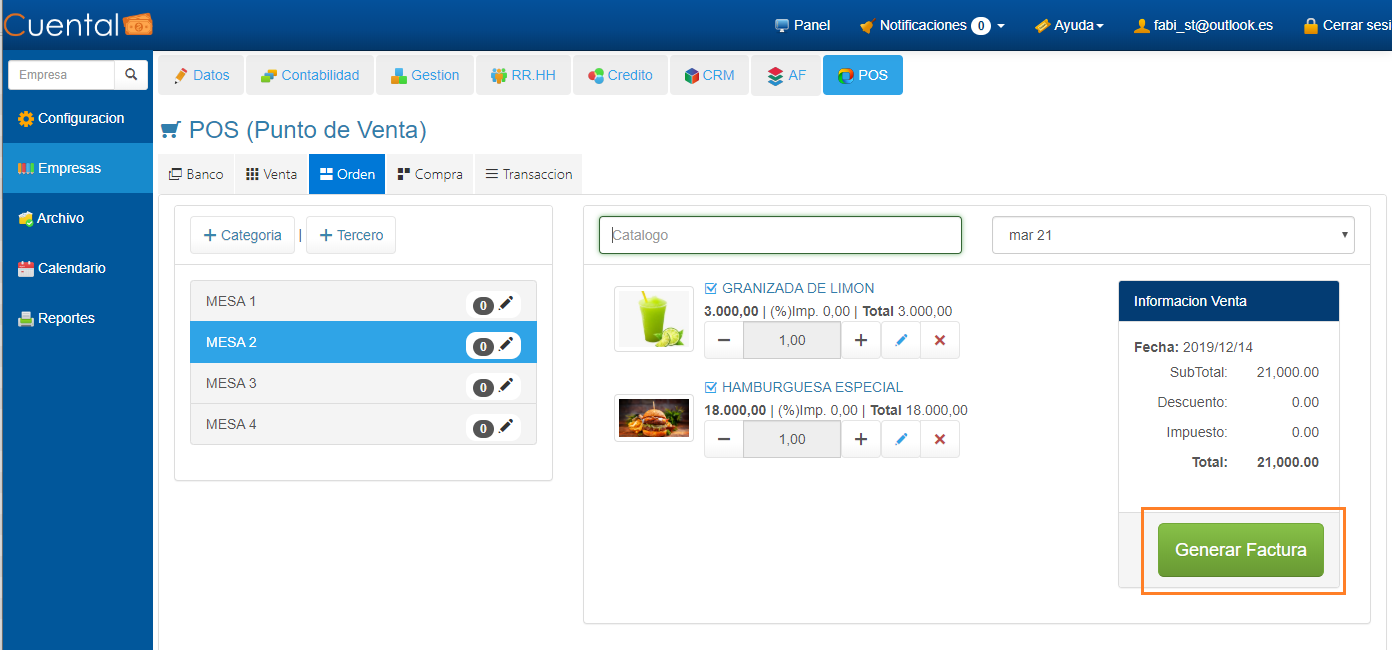Decrease Hamburguesa Especial quantity with minus
Viewport: 1392px width, 650px height.
tap(724, 439)
